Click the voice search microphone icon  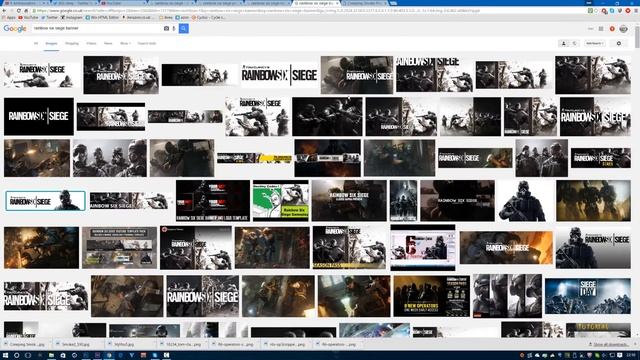pos(174,29)
